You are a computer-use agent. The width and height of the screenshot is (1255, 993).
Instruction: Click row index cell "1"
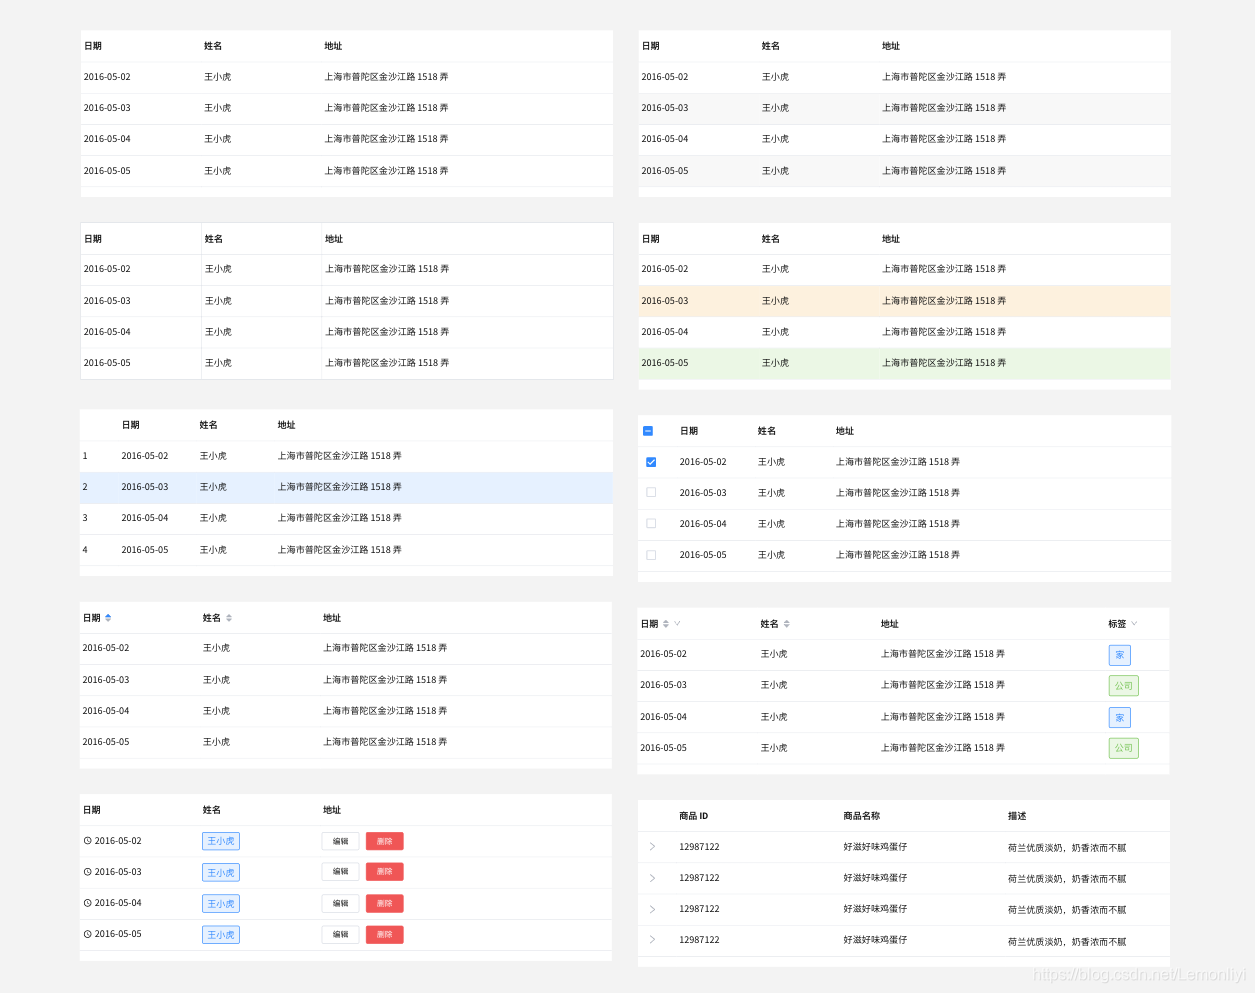[x=85, y=456]
